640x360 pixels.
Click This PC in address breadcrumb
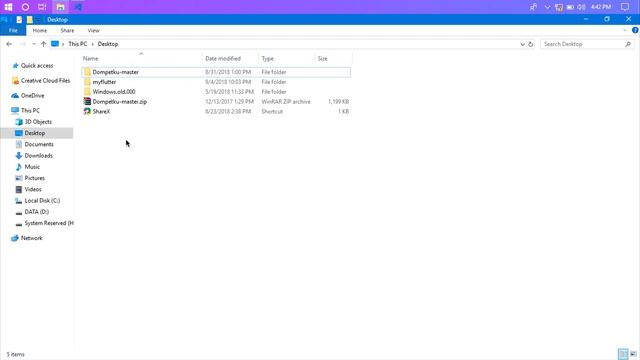78,44
